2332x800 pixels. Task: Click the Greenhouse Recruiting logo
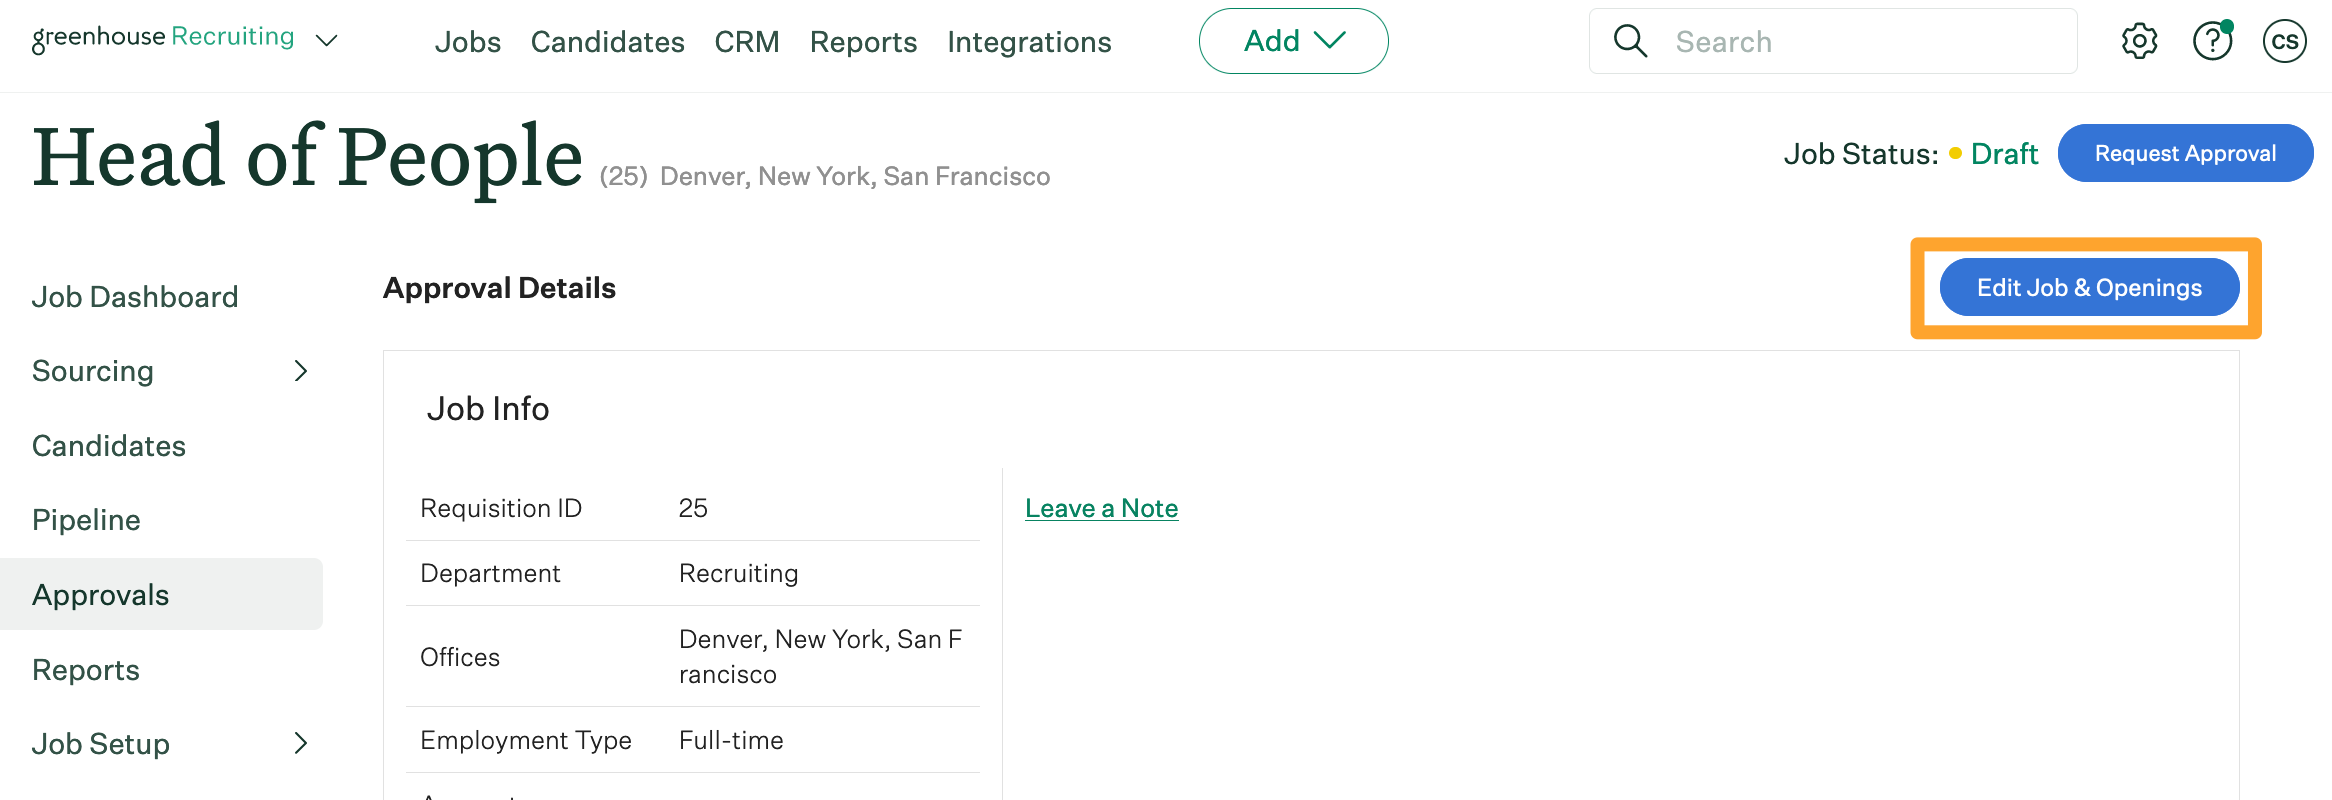tap(163, 38)
